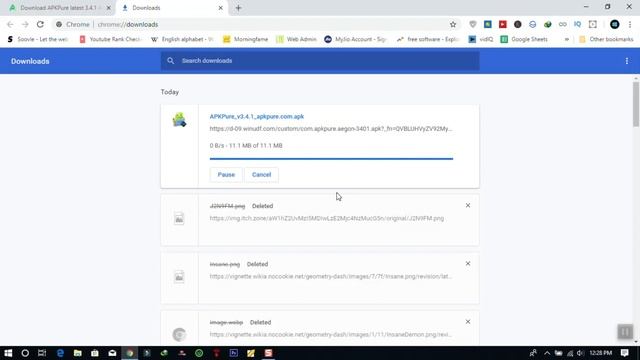Close the Downloads tab
The height and width of the screenshot is (360, 640).
(x=220, y=8)
